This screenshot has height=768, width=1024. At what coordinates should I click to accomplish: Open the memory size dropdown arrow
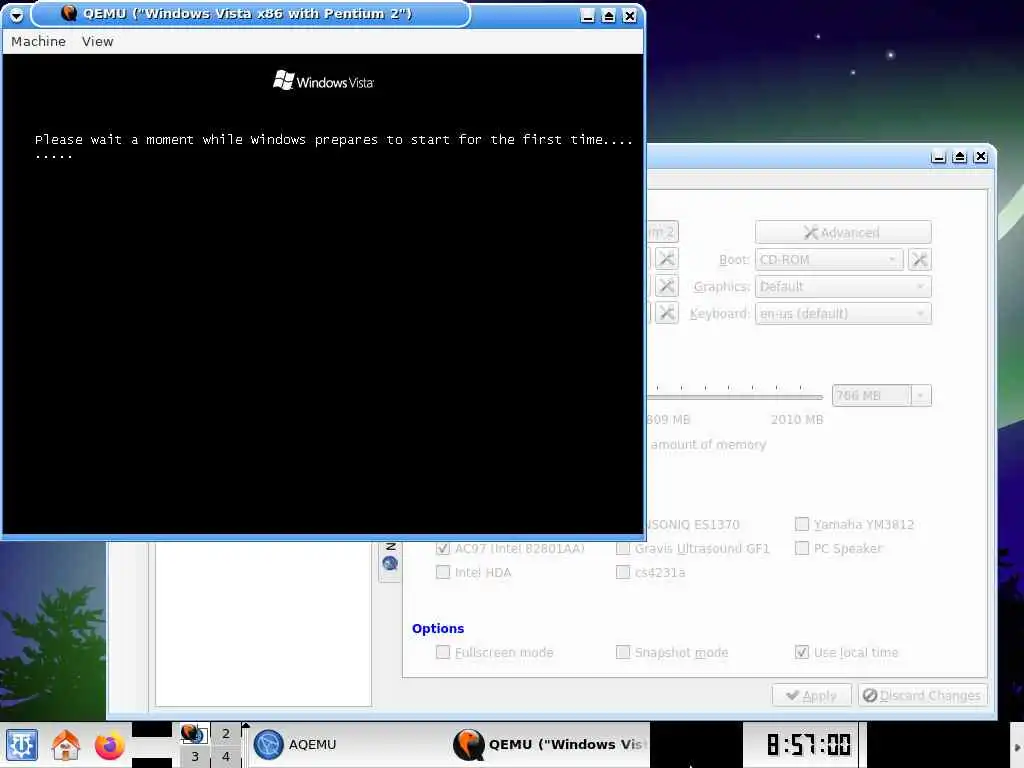(x=921, y=396)
